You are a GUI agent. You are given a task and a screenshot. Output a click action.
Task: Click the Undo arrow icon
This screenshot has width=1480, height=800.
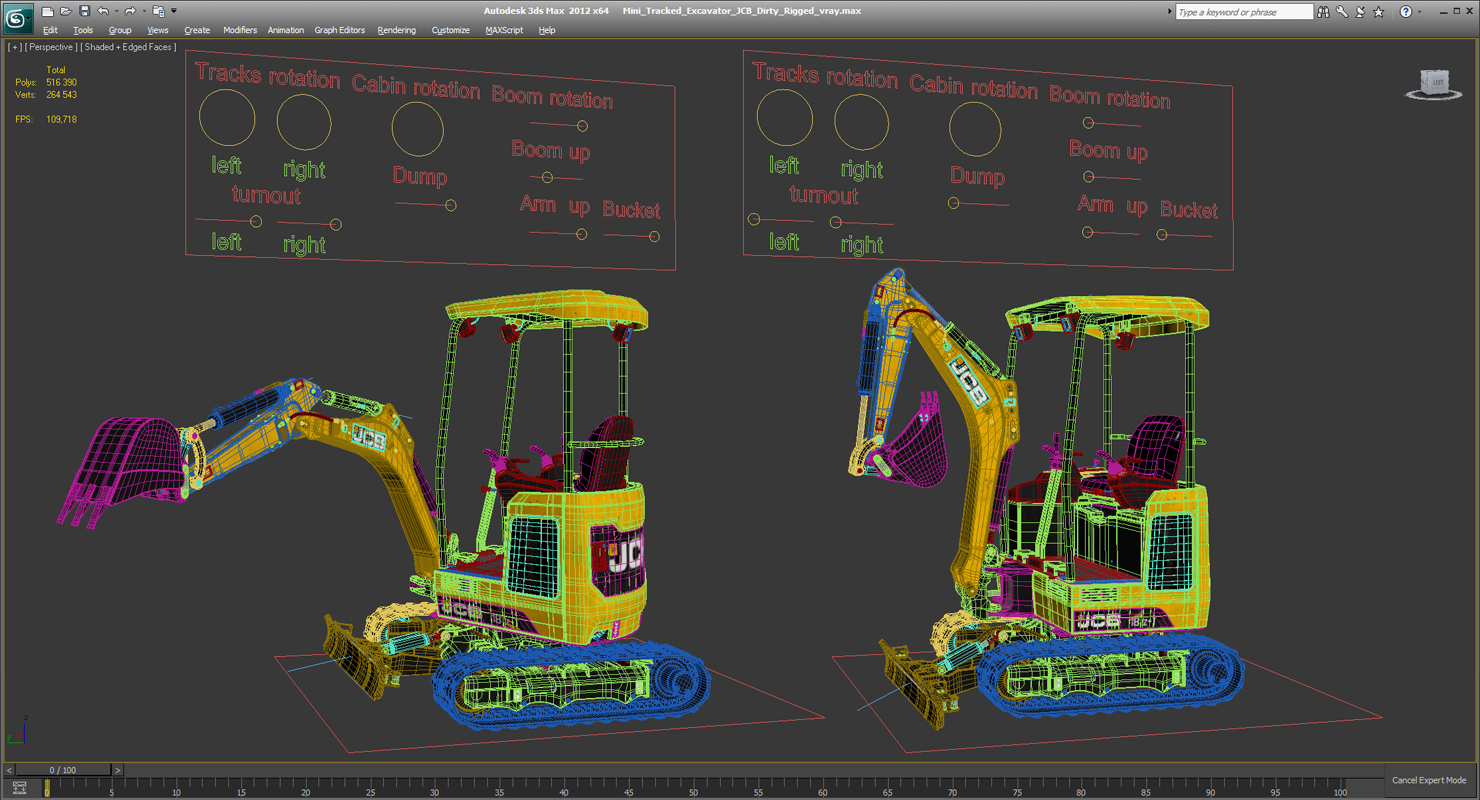[102, 11]
